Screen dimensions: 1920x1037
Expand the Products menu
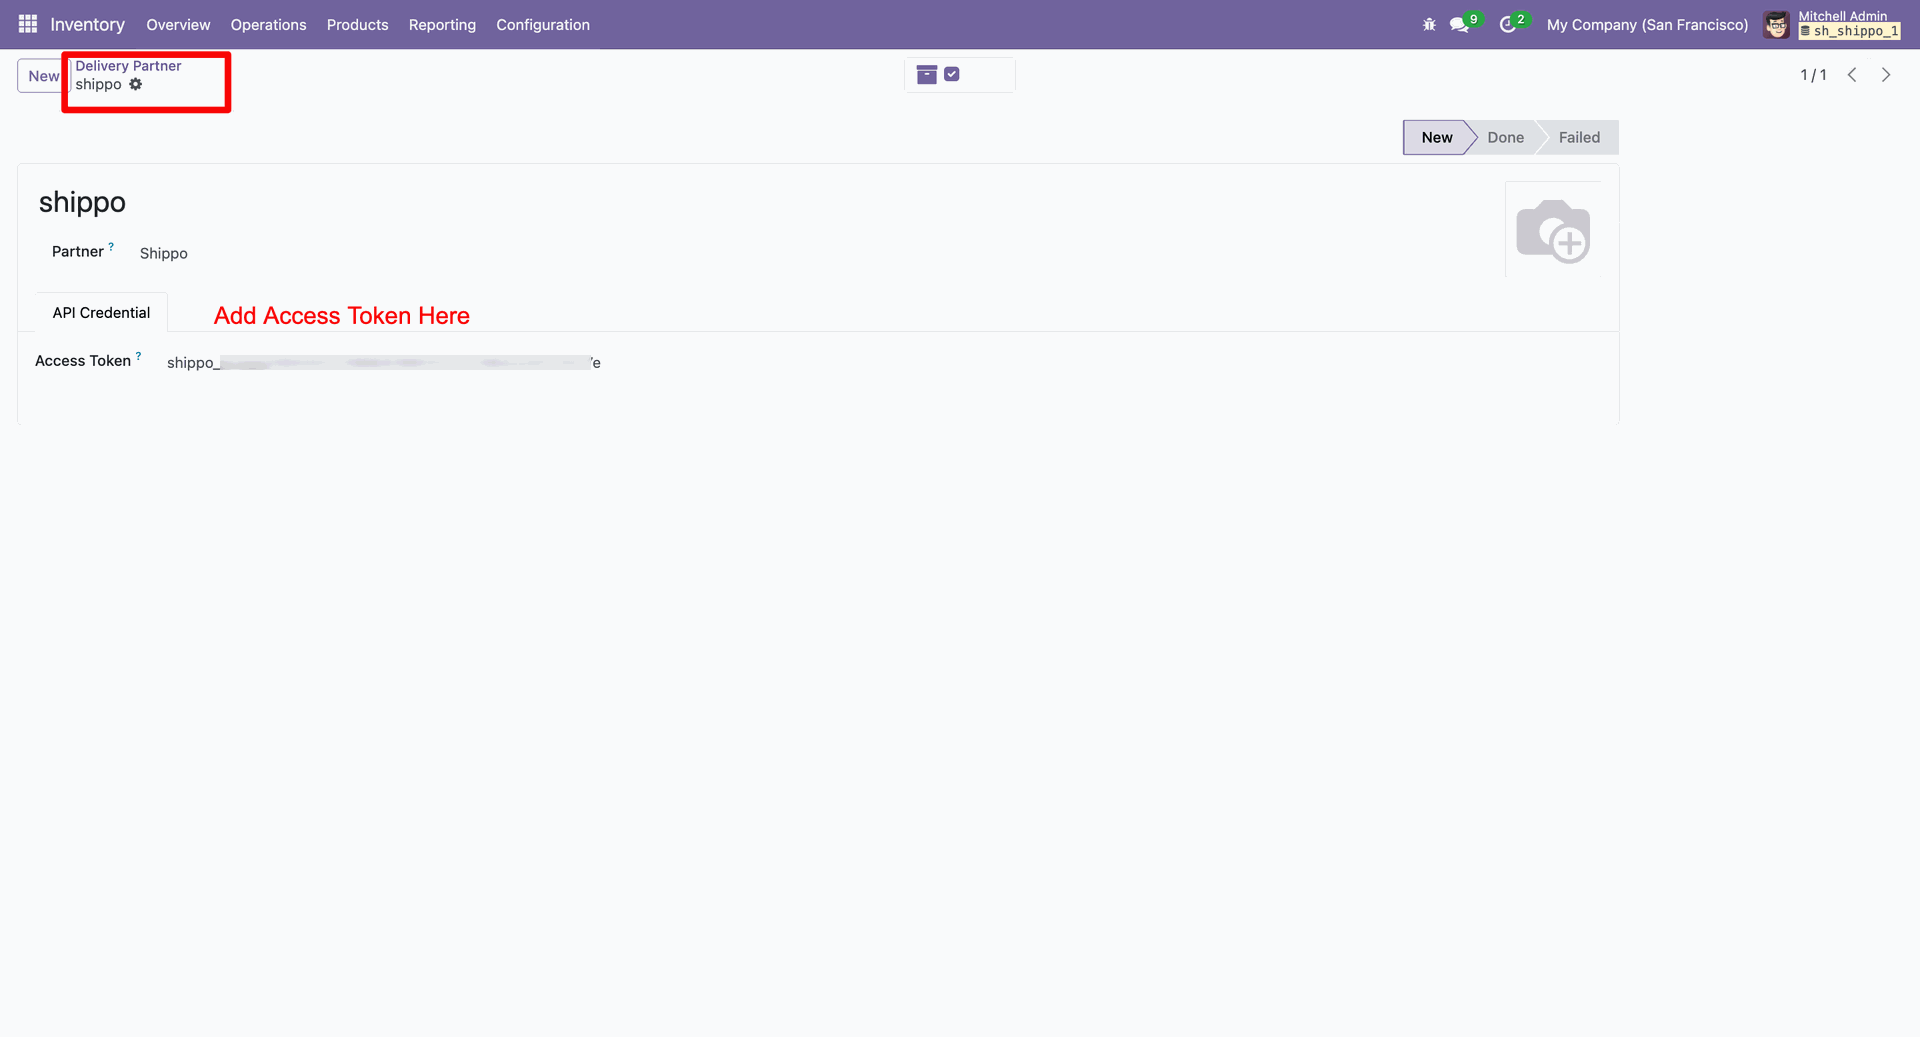357,24
